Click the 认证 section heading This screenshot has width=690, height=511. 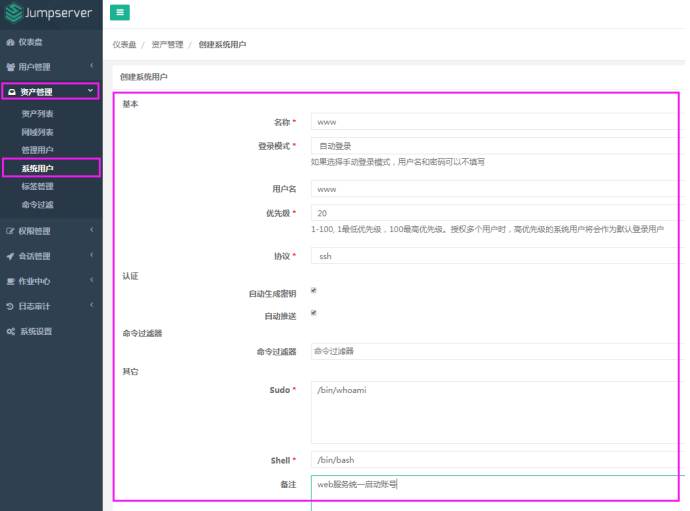[130, 276]
